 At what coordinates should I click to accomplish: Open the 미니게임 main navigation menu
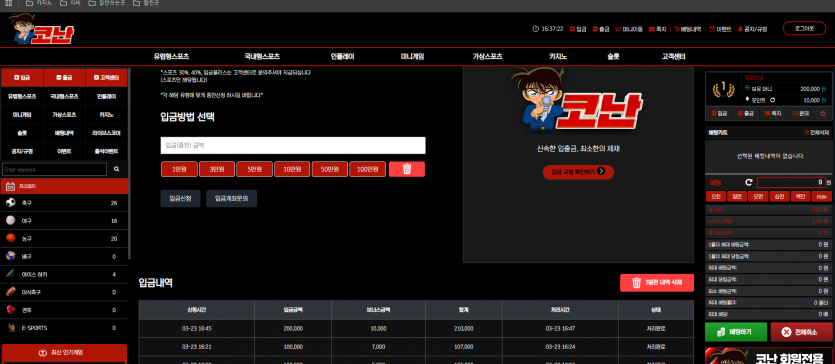click(x=412, y=56)
